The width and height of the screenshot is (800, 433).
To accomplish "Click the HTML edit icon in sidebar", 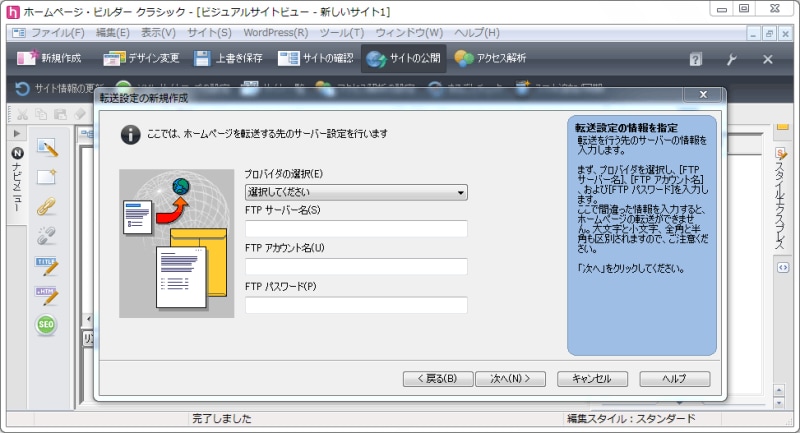I will click(47, 295).
